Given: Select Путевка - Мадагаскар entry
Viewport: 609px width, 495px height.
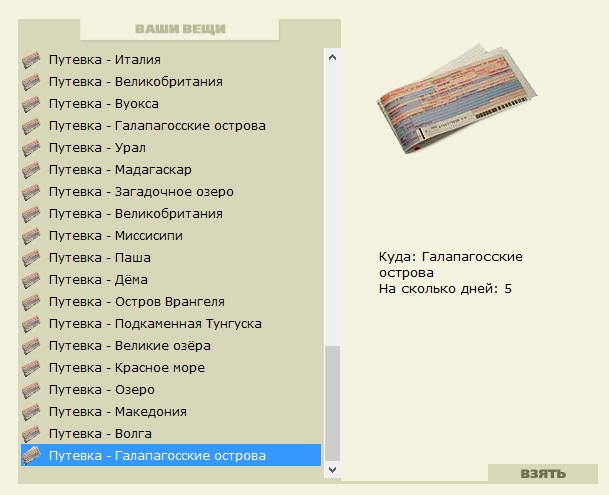Looking at the screenshot, I should [171, 170].
